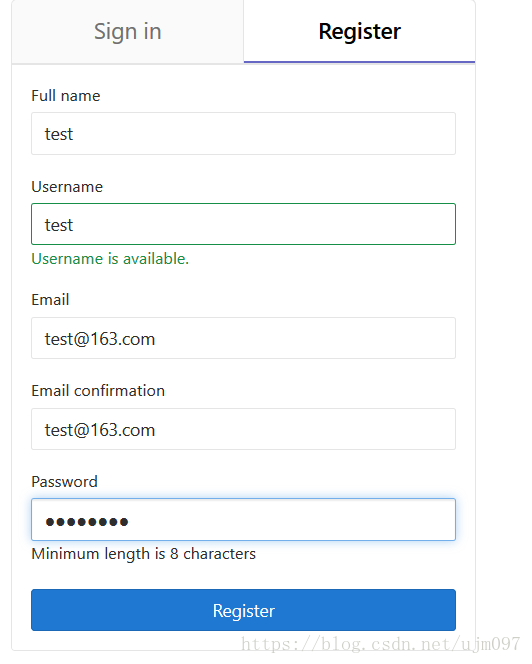Click the 'Minimum length is 8 characters' hint
The width and height of the screenshot is (532, 664).
[144, 554]
